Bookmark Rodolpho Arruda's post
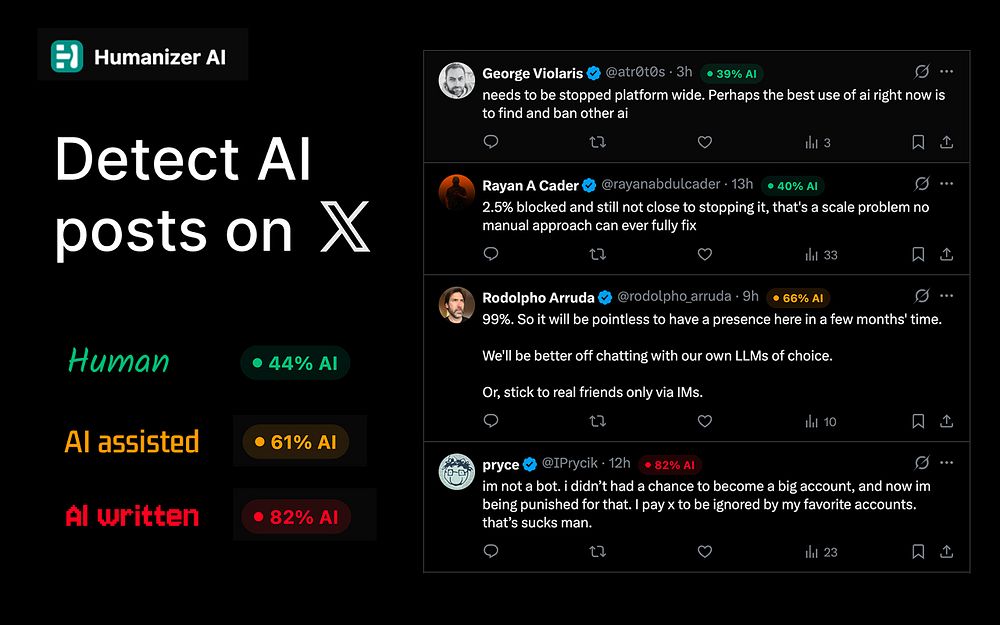Screen dimensions: 1000x625 click(918, 421)
